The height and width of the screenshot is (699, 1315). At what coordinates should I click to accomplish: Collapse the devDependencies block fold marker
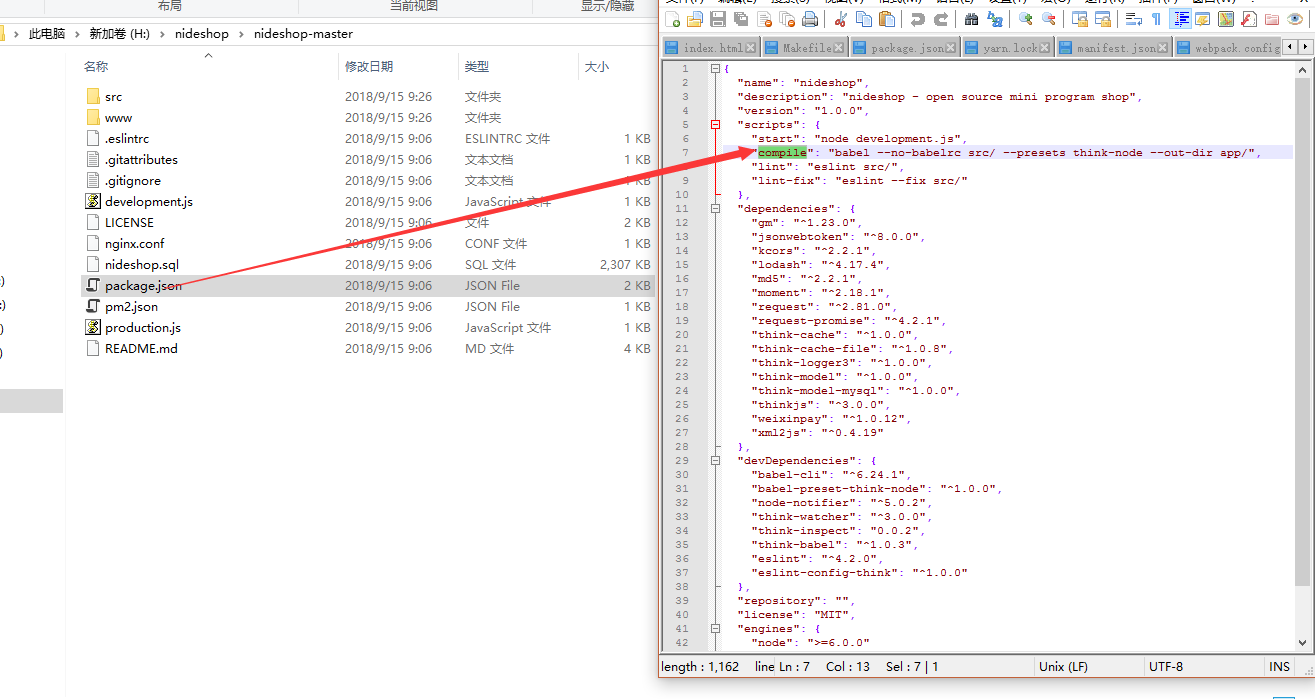point(715,461)
